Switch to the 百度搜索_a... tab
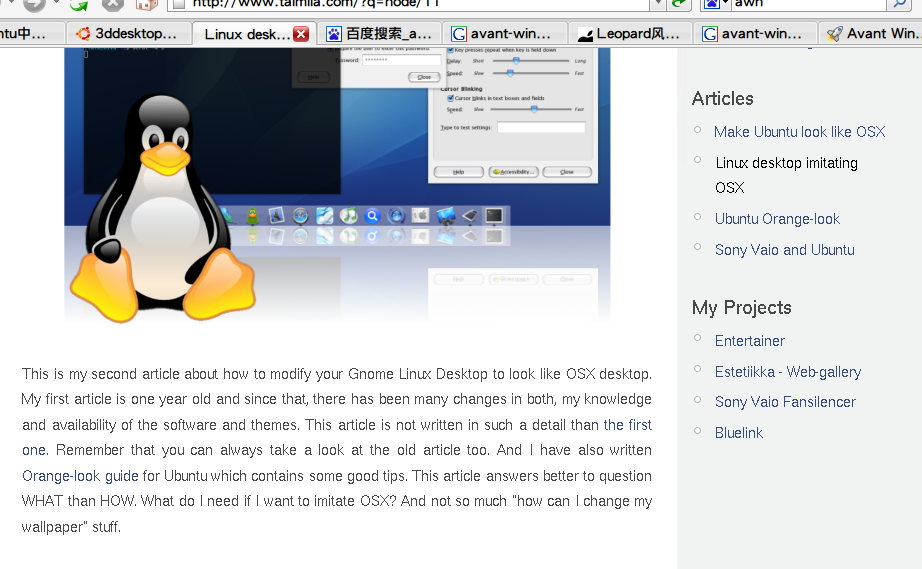This screenshot has width=922, height=569. 379,34
